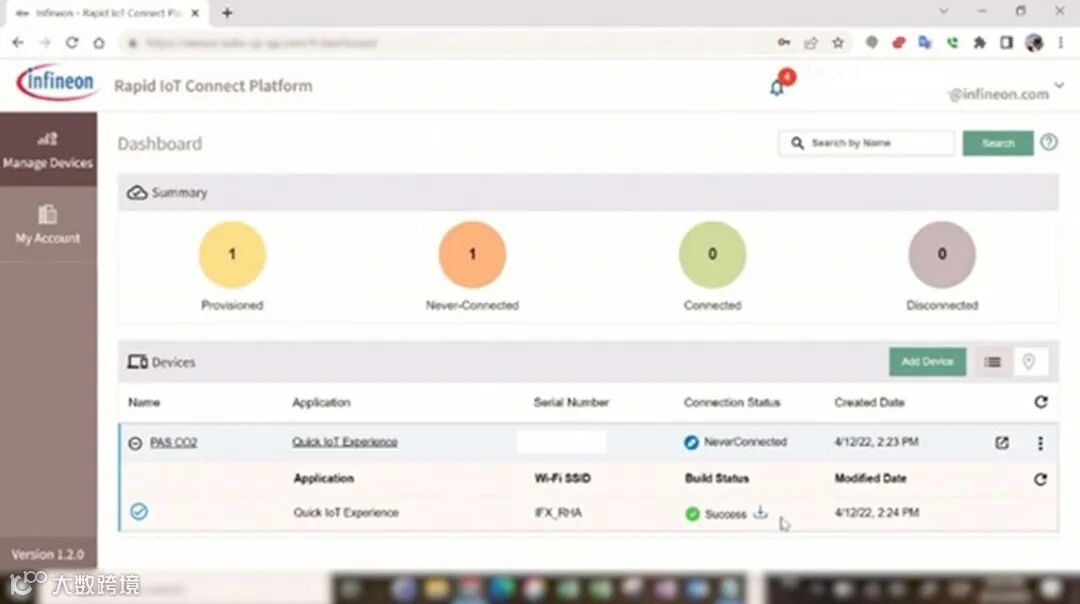
Task: Open My Account in sidebar
Action: pos(48,225)
